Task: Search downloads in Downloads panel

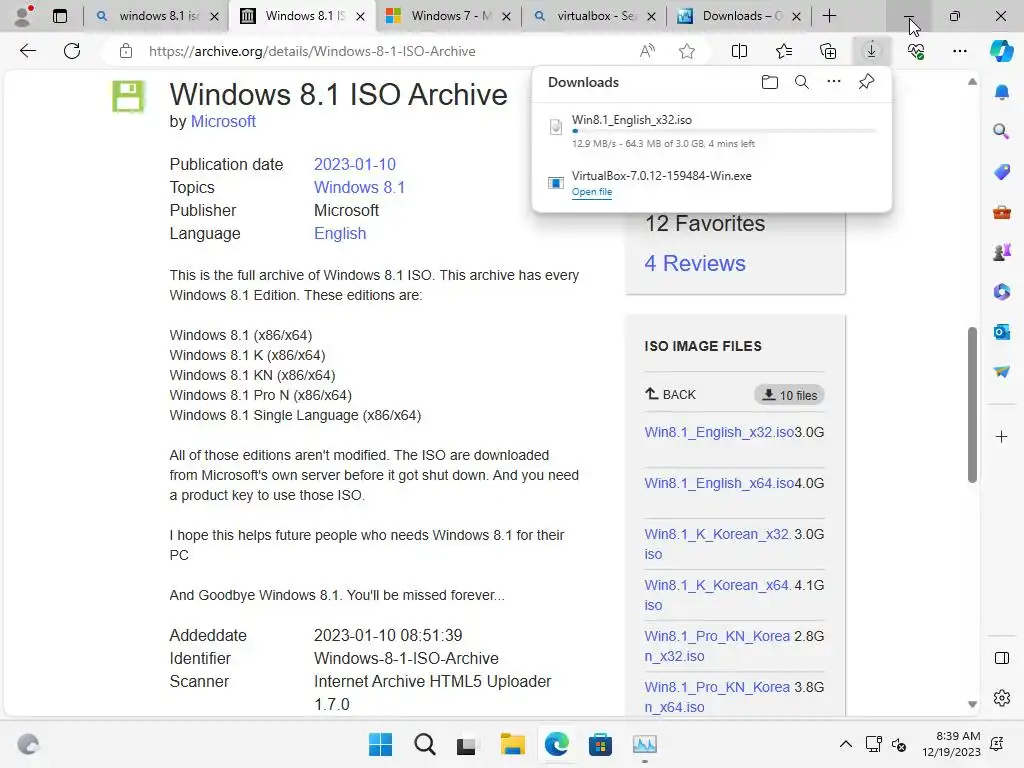Action: pyautogui.click(x=802, y=82)
